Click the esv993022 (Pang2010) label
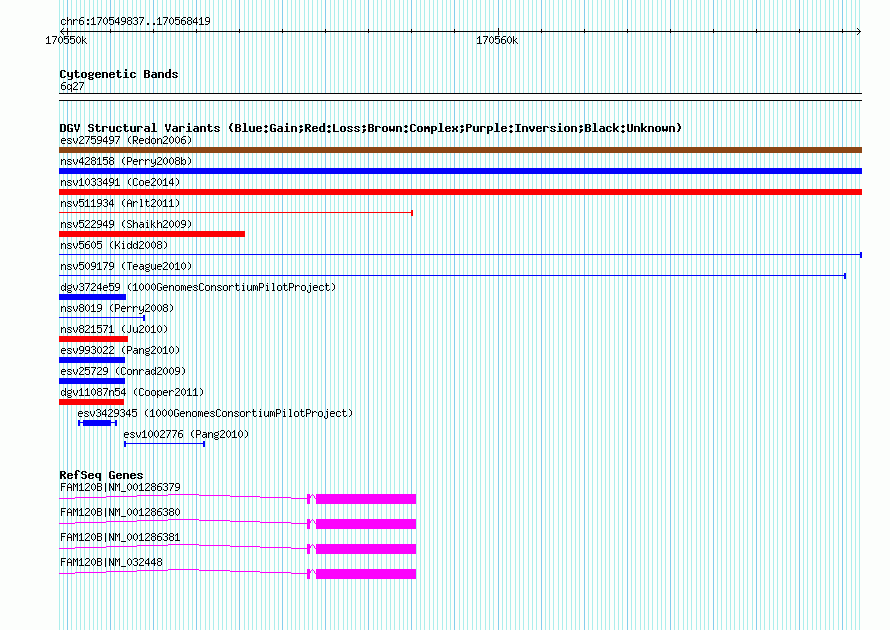Image resolution: width=890 pixels, height=630 pixels. [120, 350]
